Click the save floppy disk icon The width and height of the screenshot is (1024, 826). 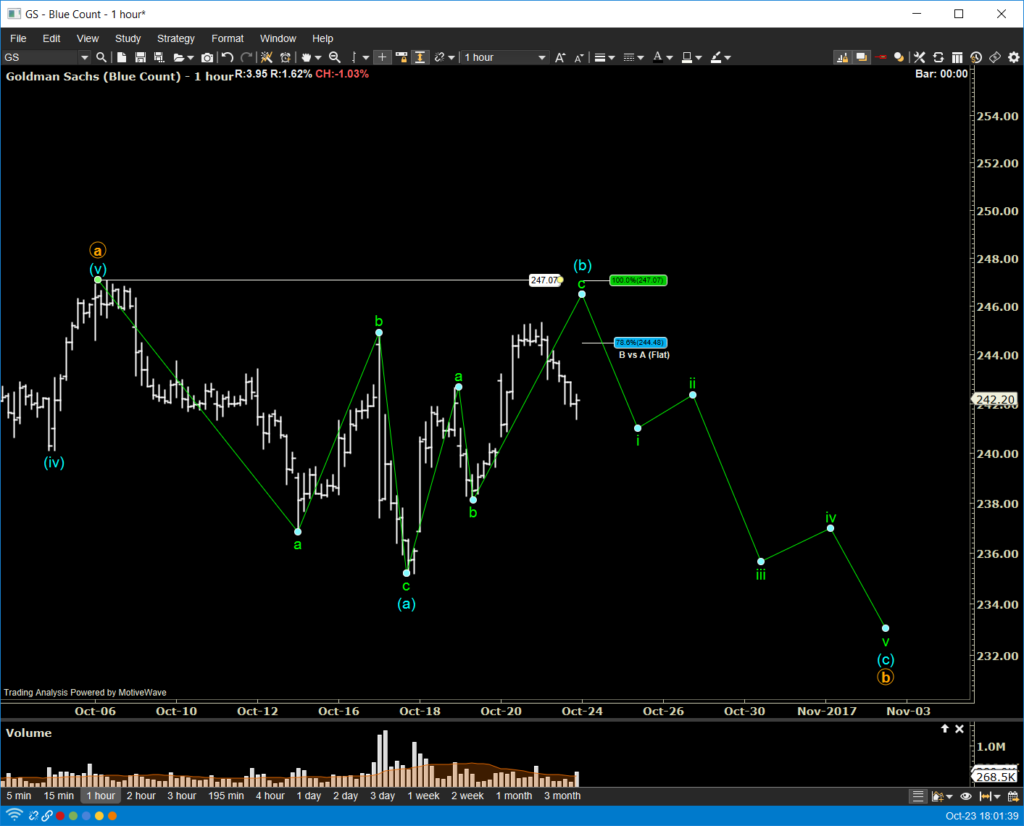140,57
